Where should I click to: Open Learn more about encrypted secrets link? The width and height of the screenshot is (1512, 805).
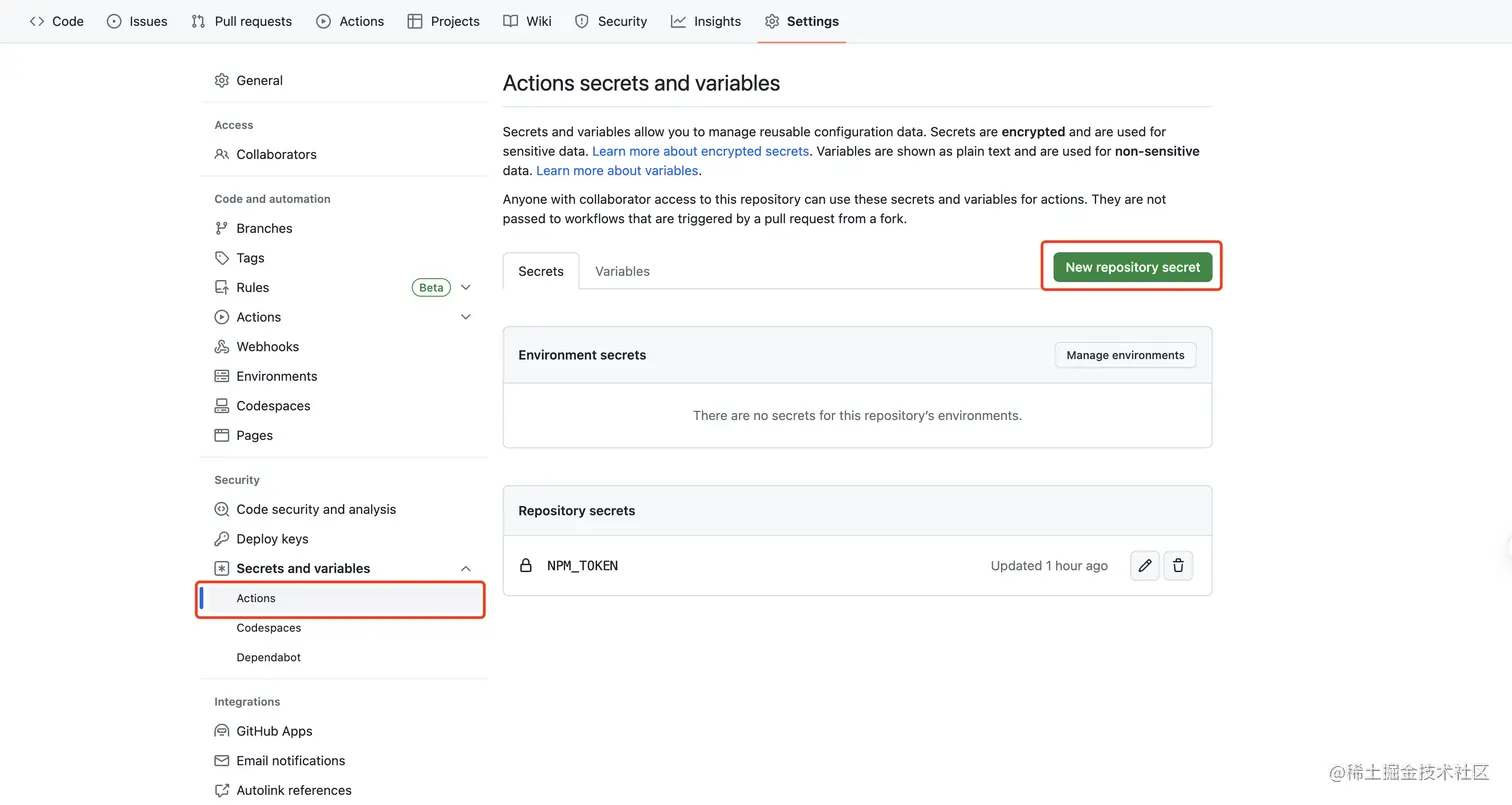tap(700, 151)
